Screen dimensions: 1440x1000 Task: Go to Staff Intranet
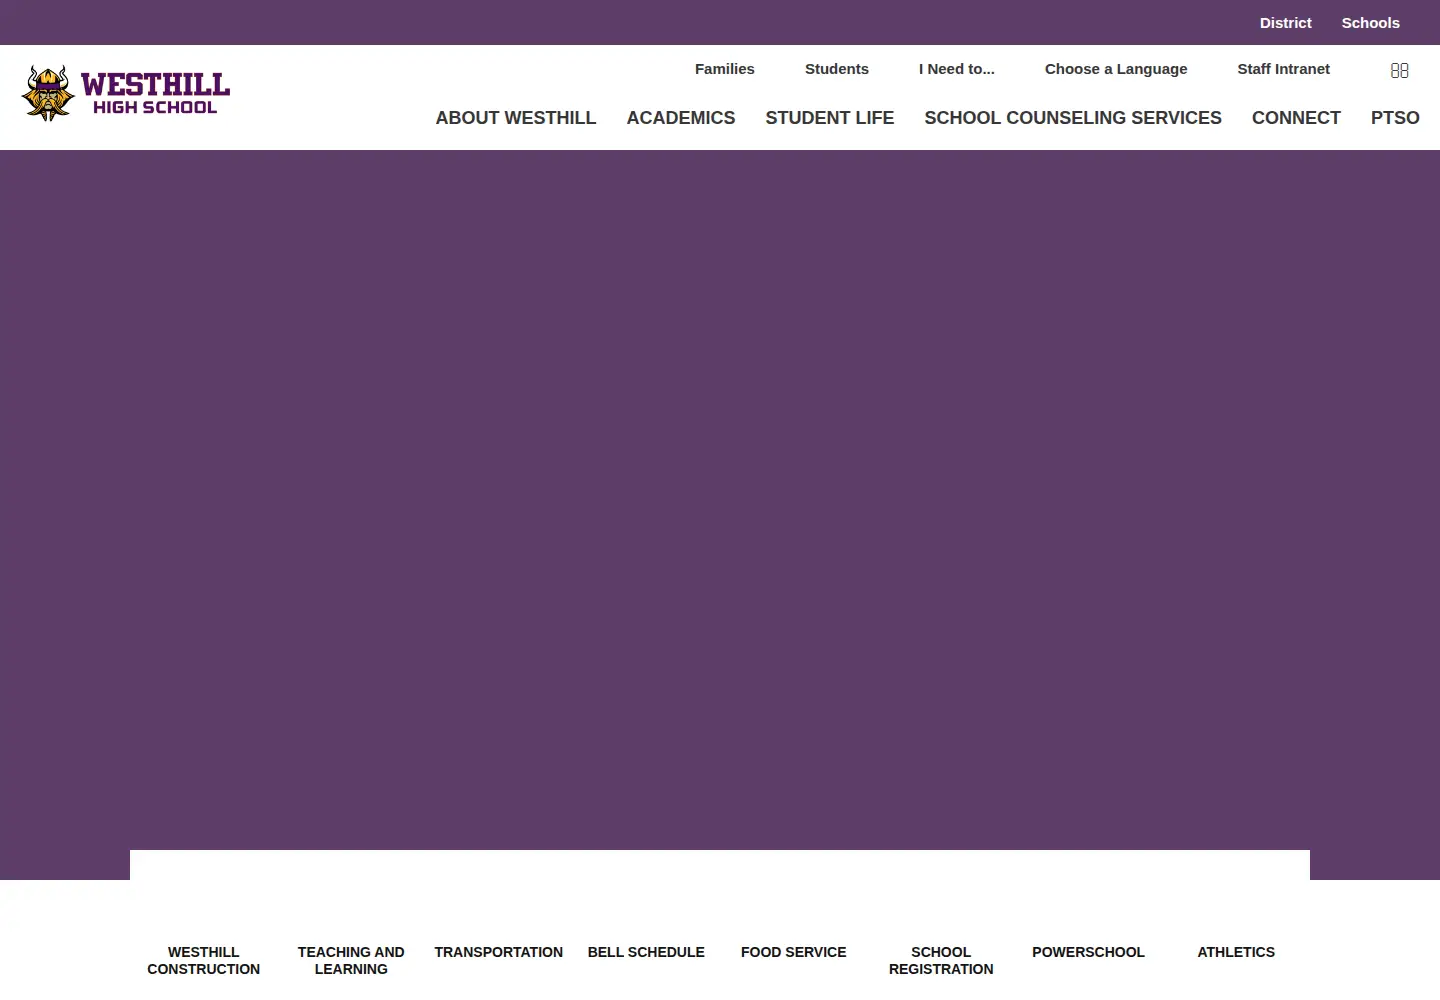point(1283,69)
